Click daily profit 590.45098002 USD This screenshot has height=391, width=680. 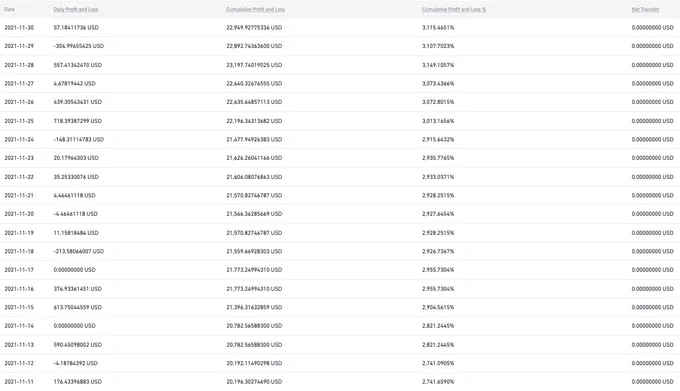(x=78, y=345)
